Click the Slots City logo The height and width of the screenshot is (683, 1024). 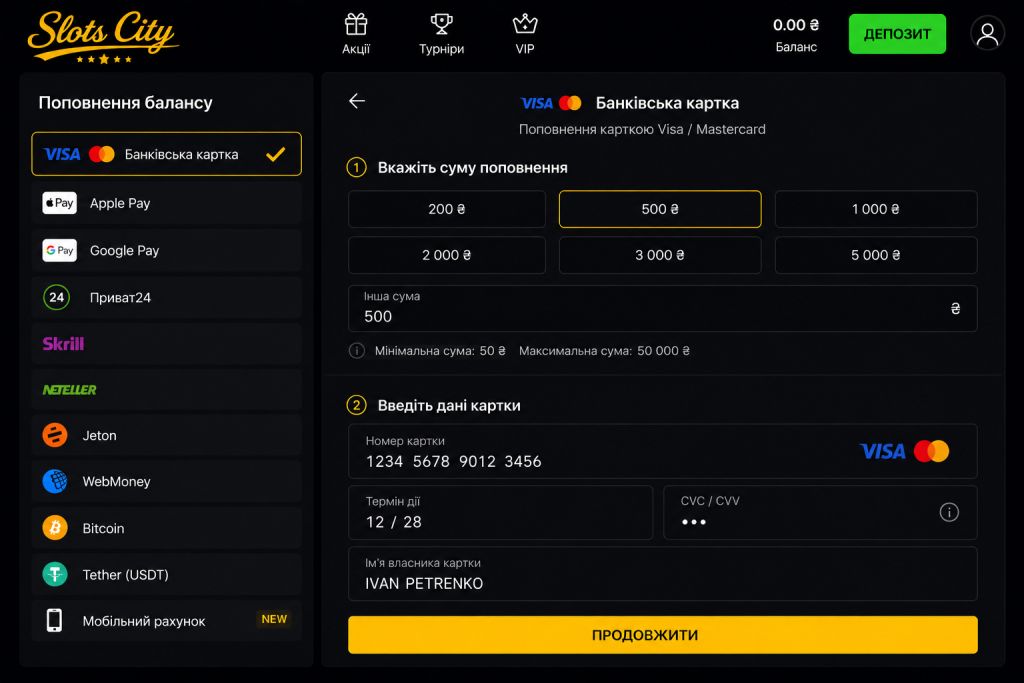pyautogui.click(x=103, y=37)
